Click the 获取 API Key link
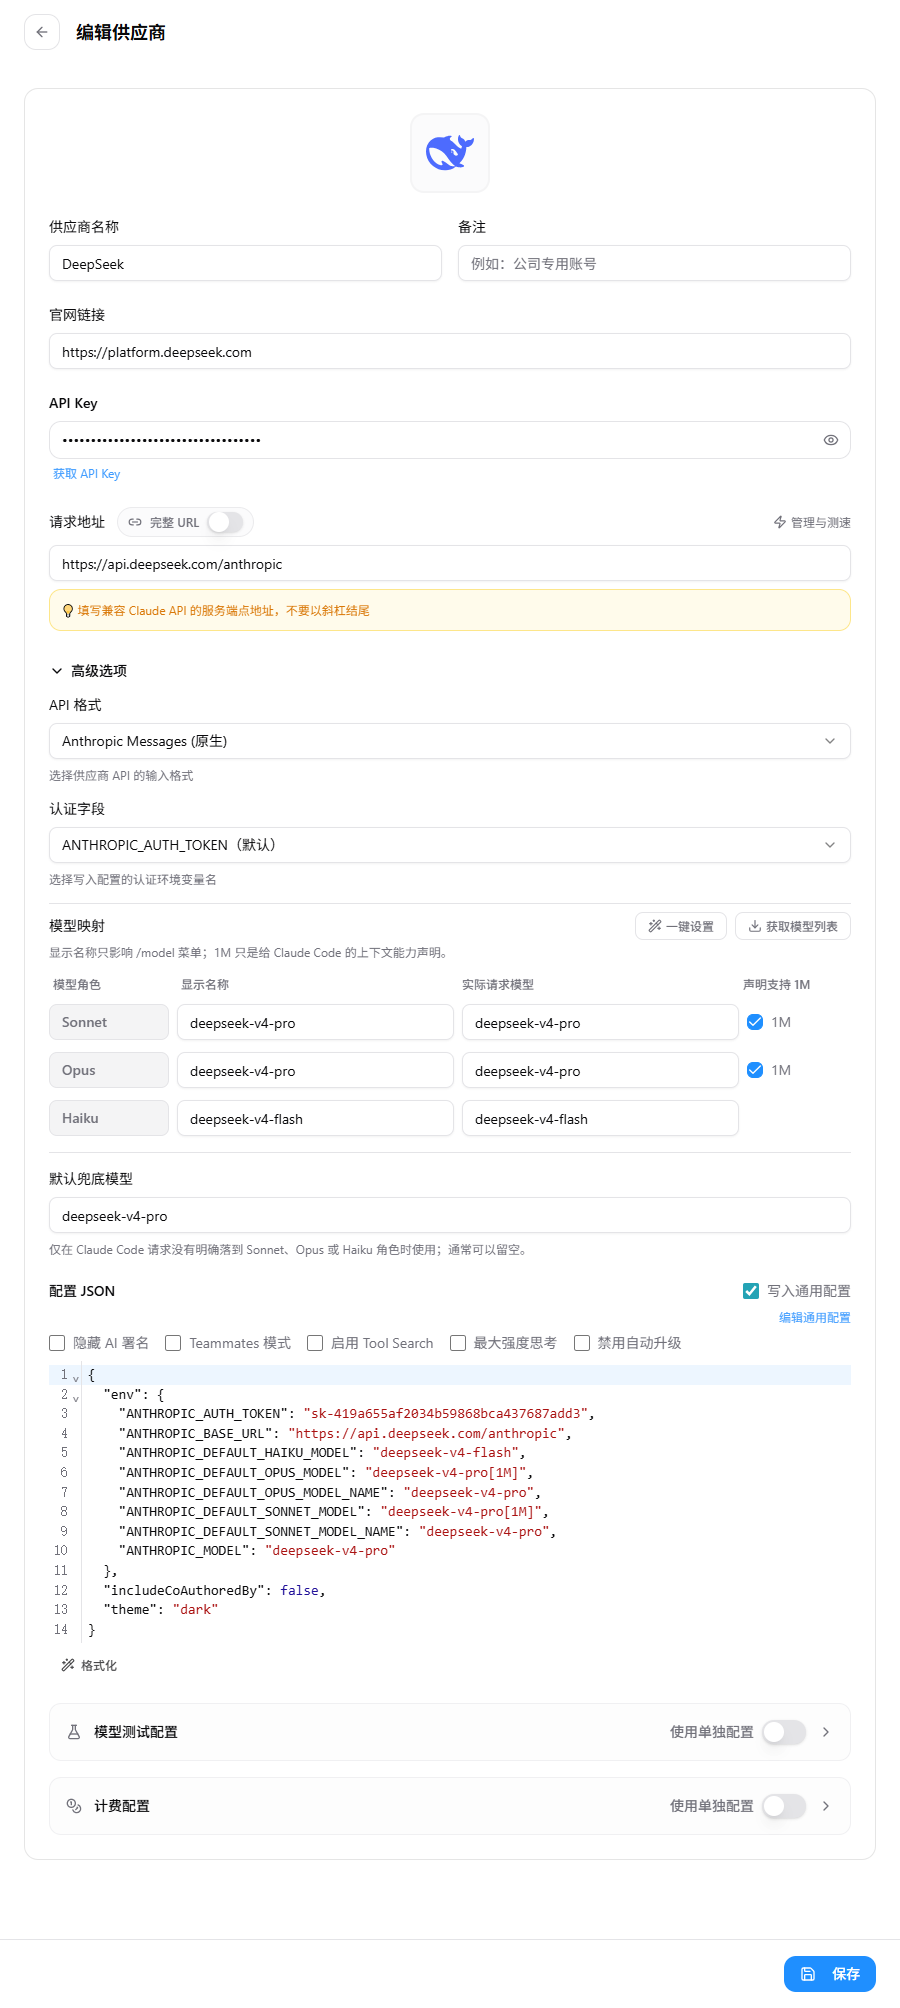The image size is (900, 2008). tap(86, 474)
